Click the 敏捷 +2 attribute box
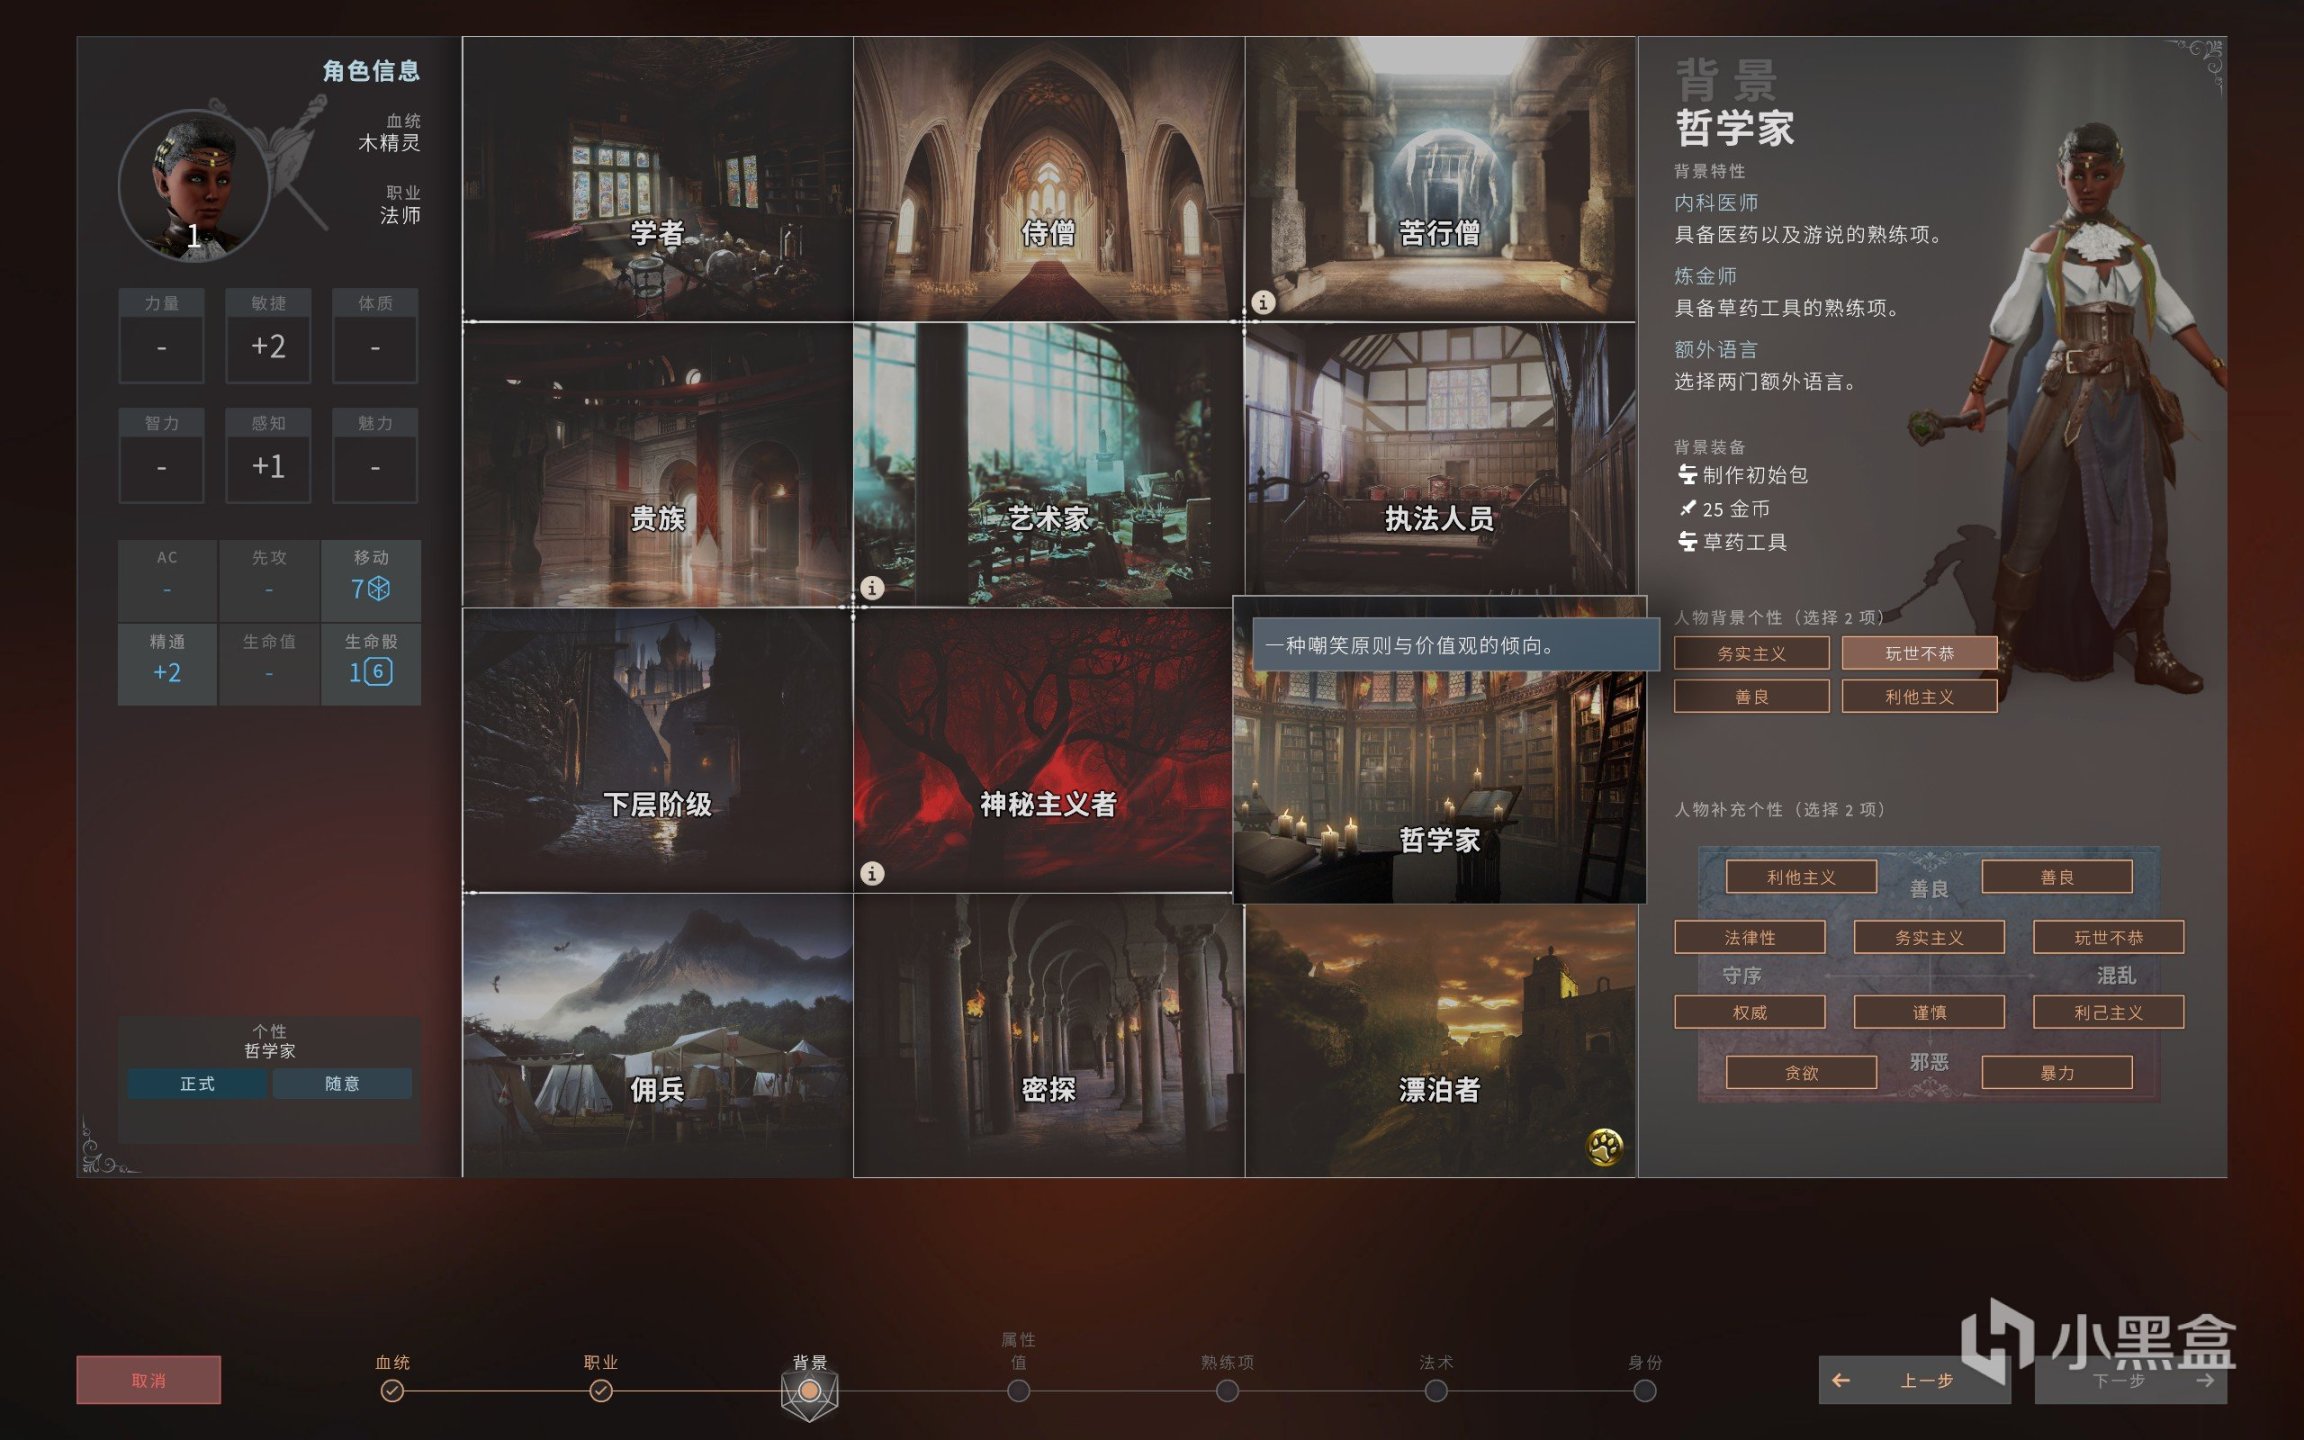Screen dimensions: 2304x1440 click(x=268, y=336)
